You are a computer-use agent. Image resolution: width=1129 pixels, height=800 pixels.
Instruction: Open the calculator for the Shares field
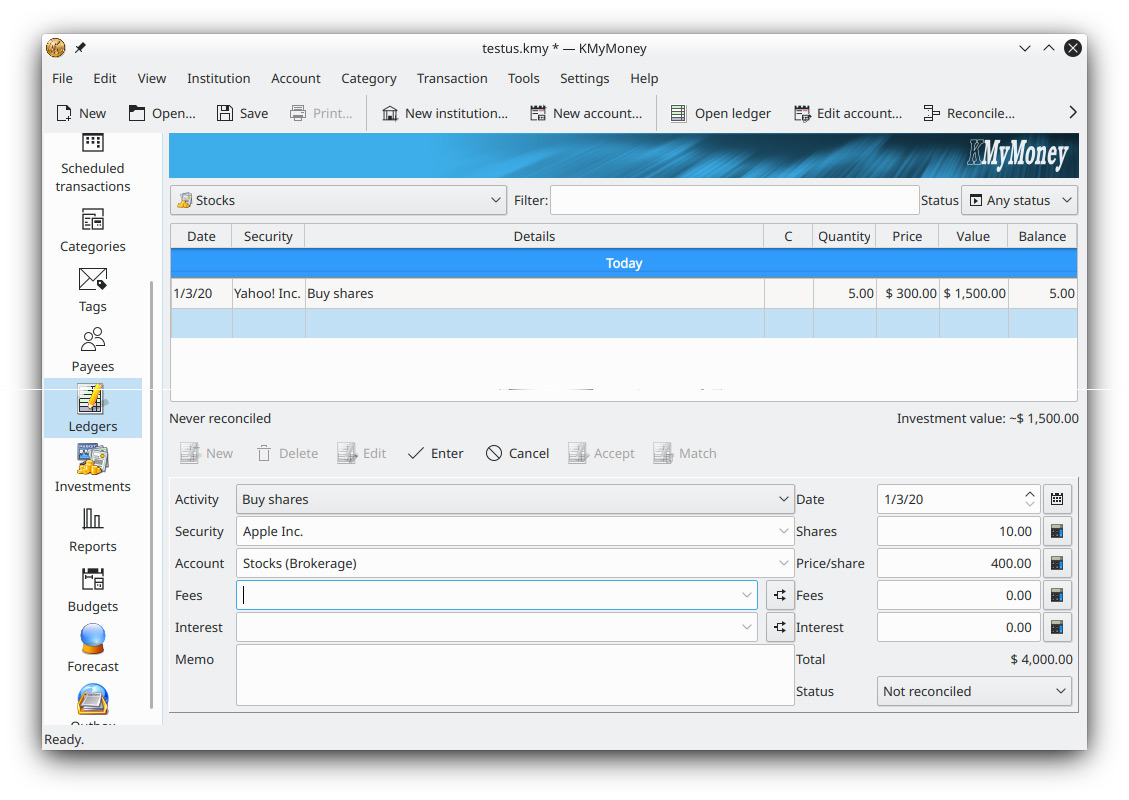[x=1057, y=531]
